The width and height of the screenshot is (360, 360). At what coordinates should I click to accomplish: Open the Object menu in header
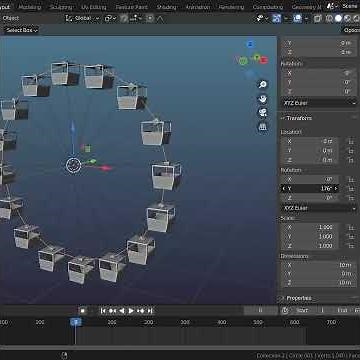click(11, 18)
